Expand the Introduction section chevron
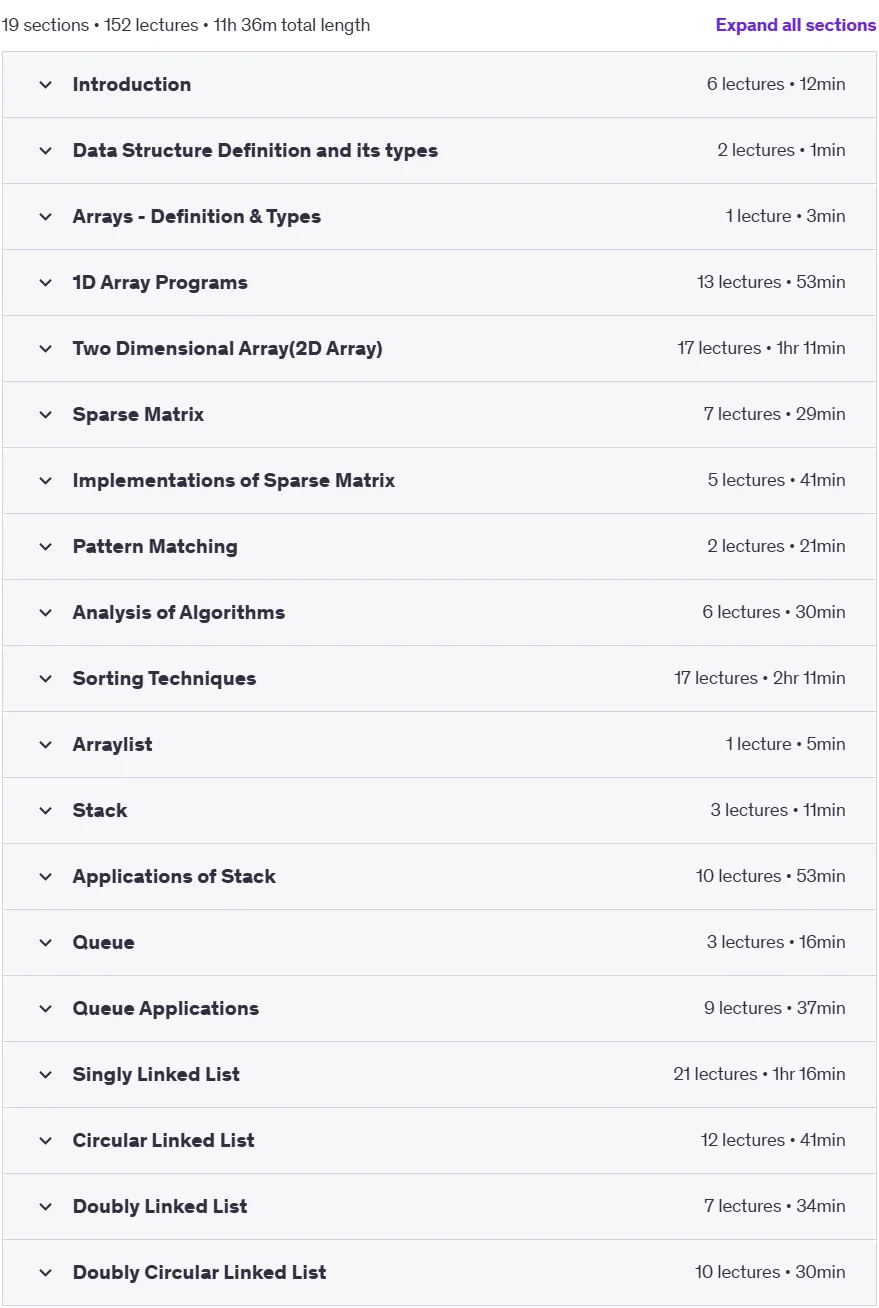The height and width of the screenshot is (1308, 879). 45,85
